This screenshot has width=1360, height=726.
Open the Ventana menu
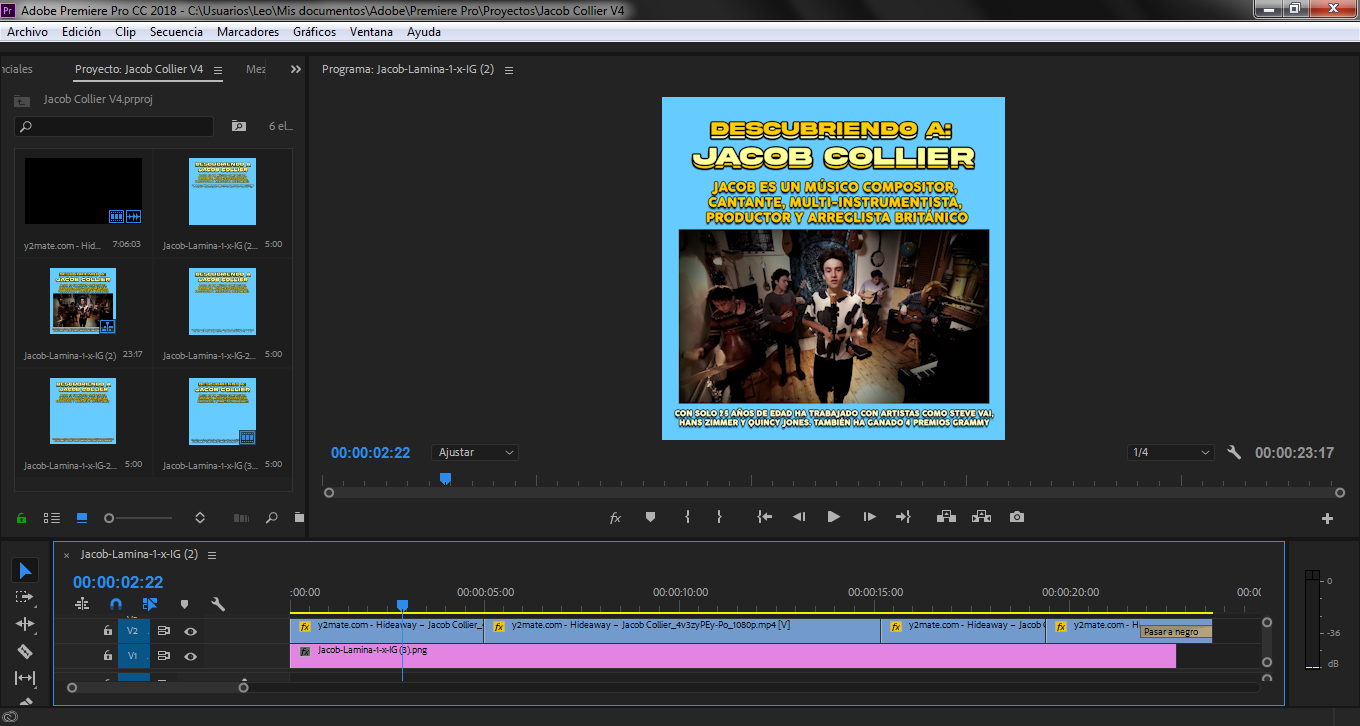[371, 32]
